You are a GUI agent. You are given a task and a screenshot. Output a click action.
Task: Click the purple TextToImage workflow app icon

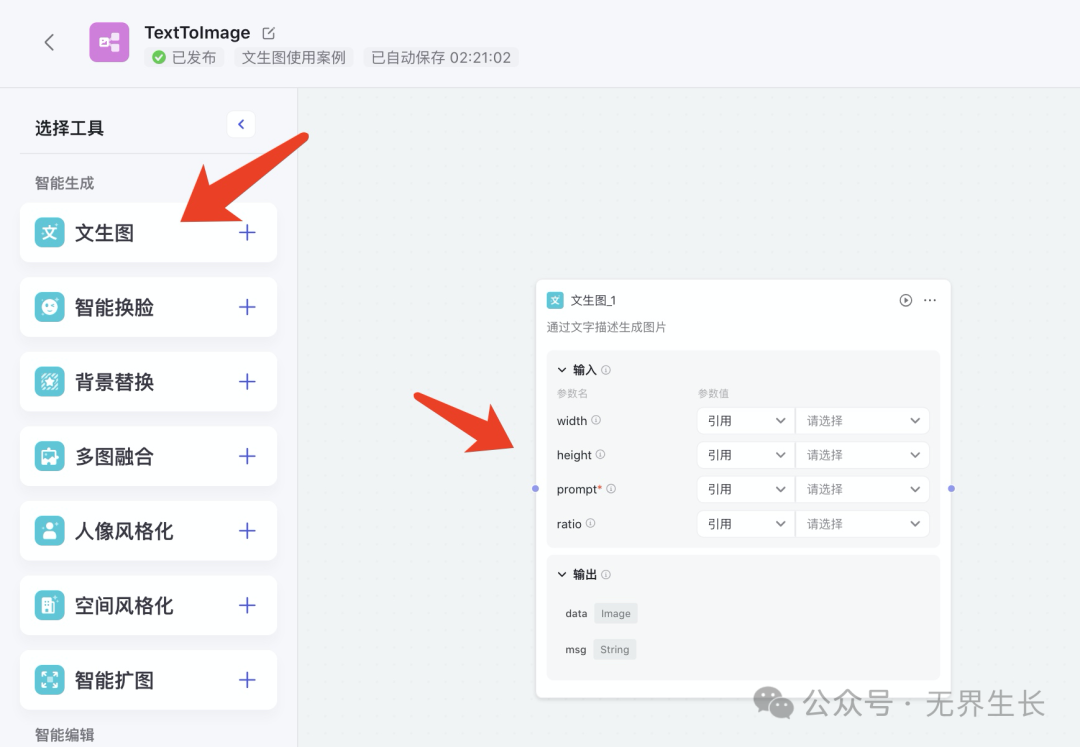pyautogui.click(x=109, y=43)
